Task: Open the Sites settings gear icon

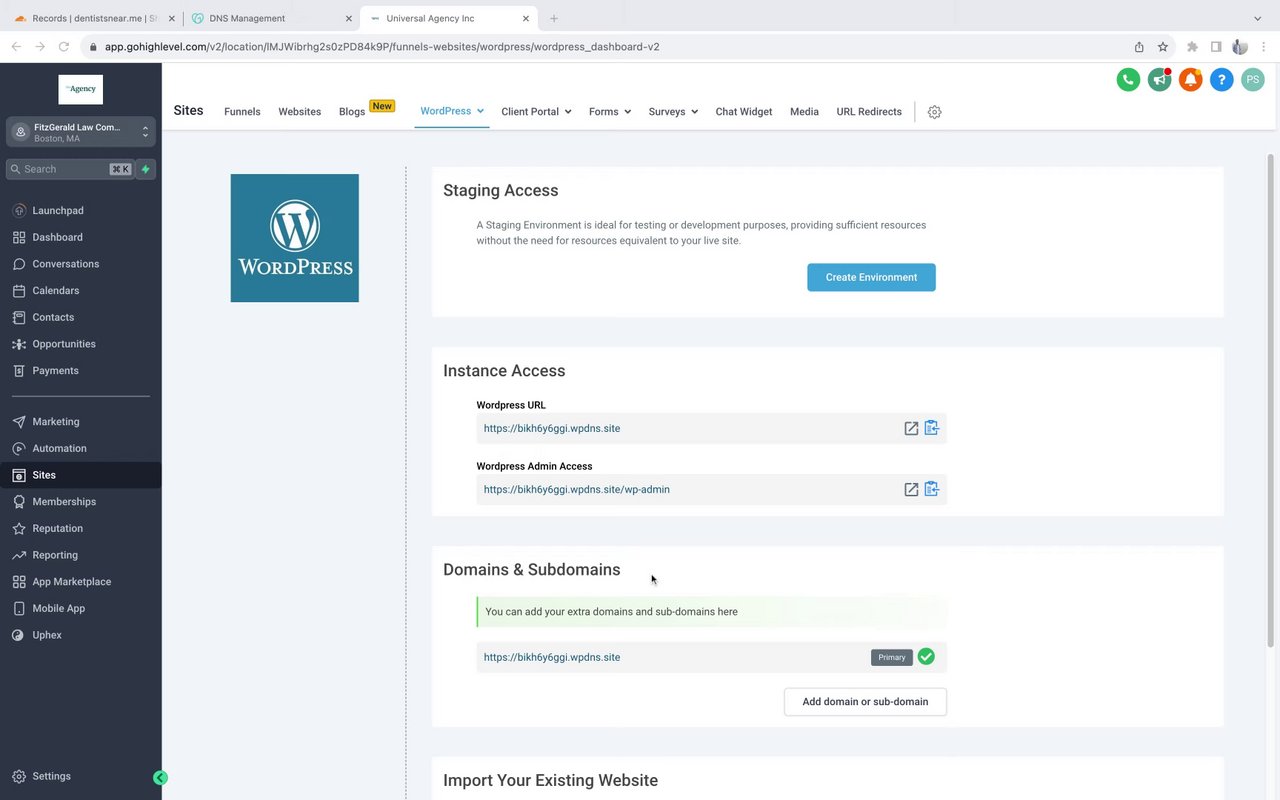Action: pyautogui.click(x=934, y=112)
